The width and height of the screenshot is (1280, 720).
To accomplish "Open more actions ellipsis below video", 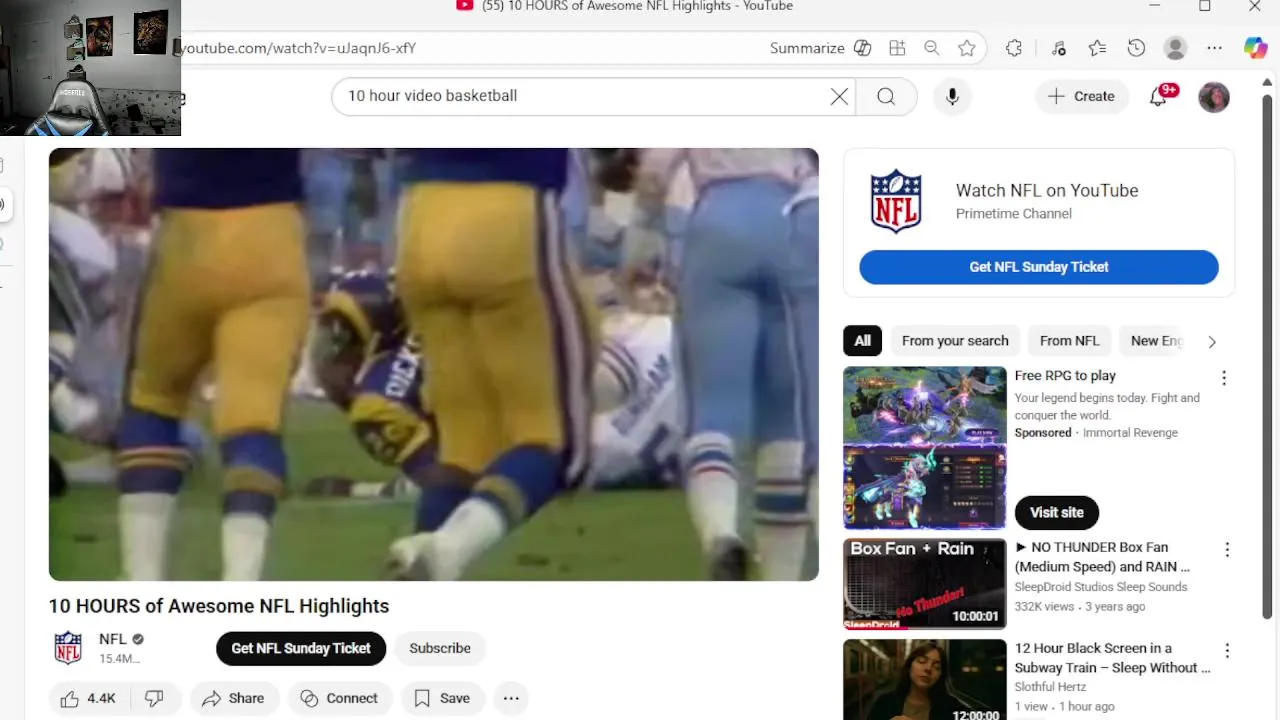I will [x=511, y=698].
